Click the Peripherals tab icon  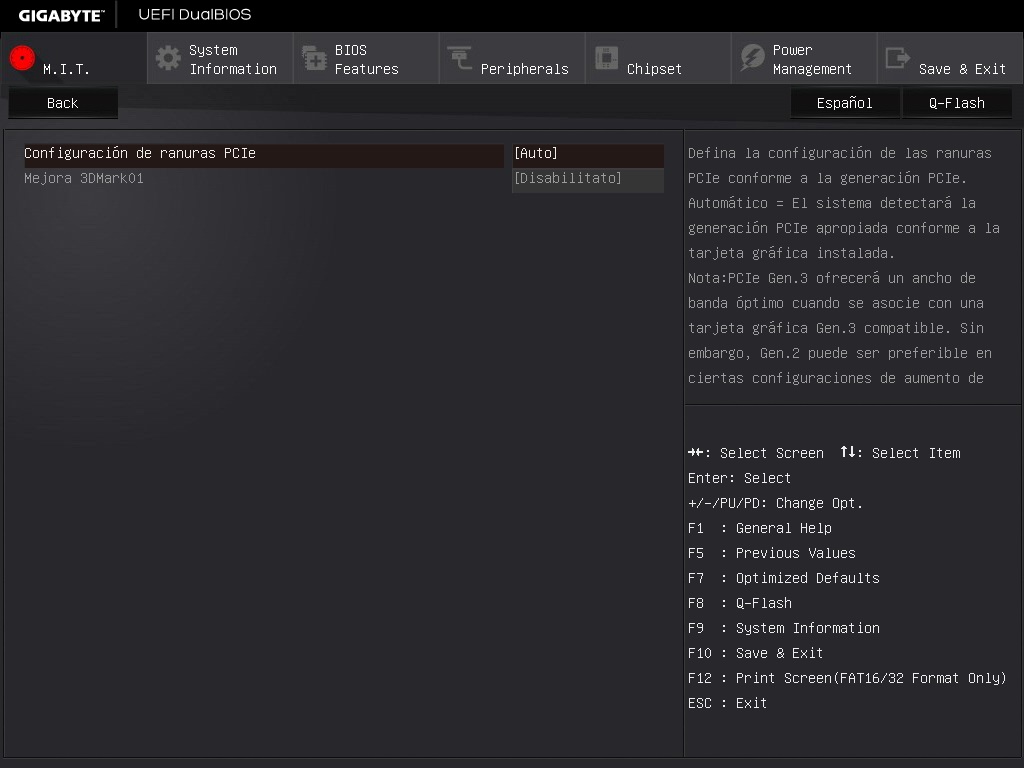coord(460,58)
